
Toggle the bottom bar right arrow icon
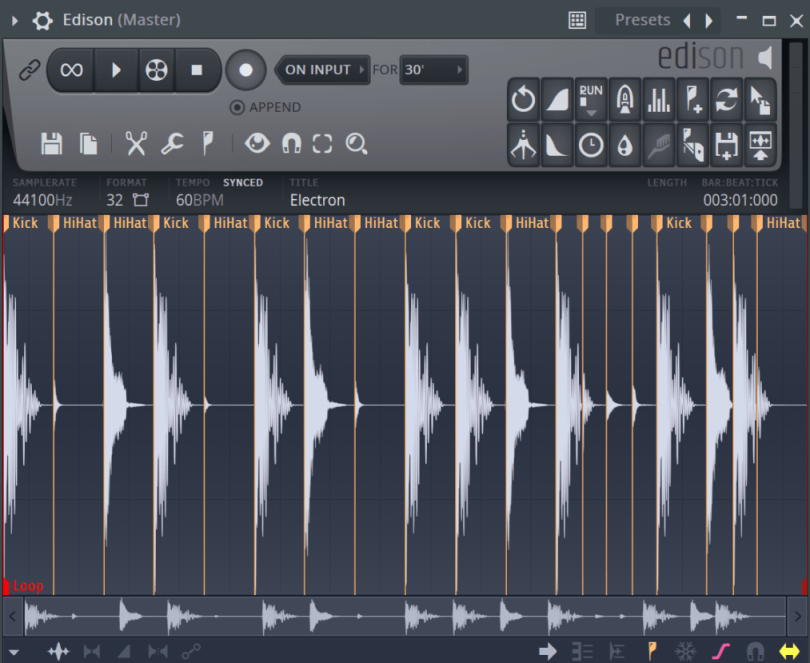point(548,652)
